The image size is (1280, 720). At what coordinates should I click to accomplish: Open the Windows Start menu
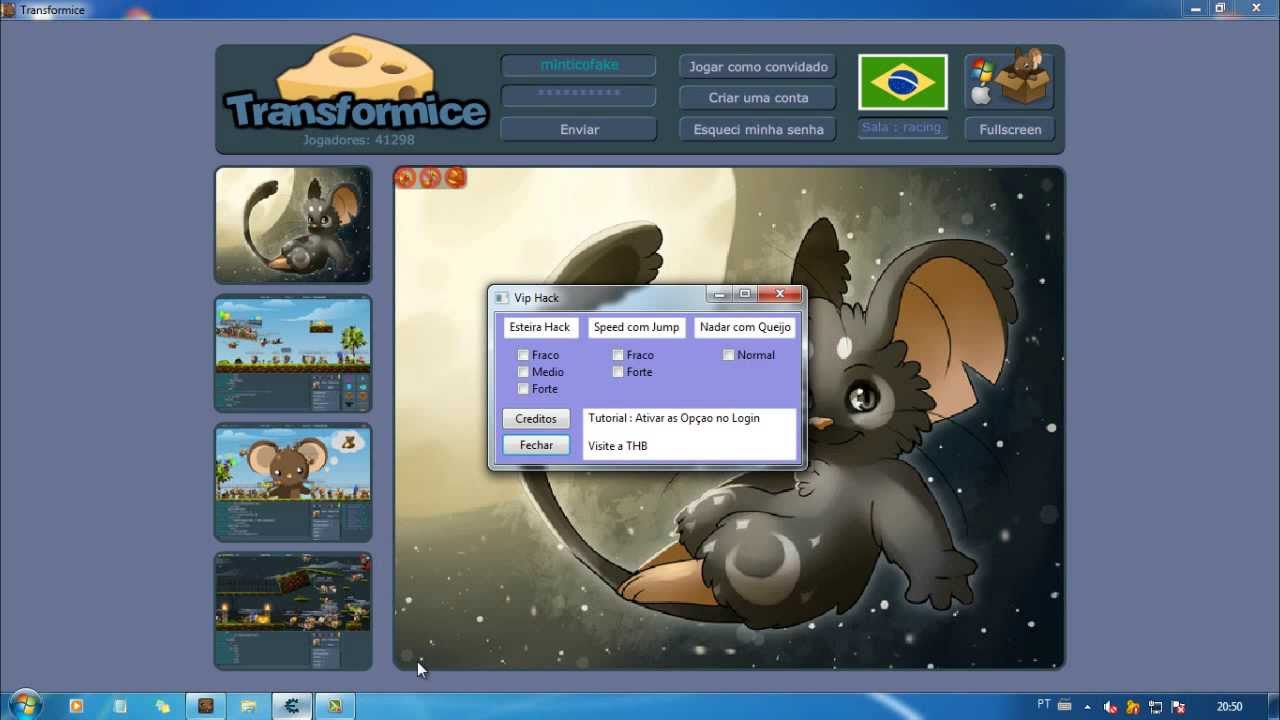[26, 705]
